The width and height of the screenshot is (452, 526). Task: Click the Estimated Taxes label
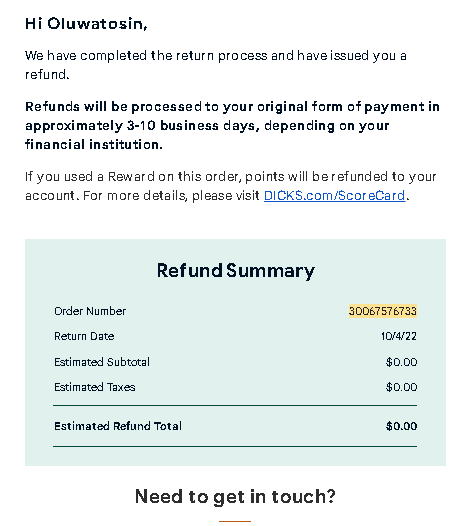pos(95,387)
